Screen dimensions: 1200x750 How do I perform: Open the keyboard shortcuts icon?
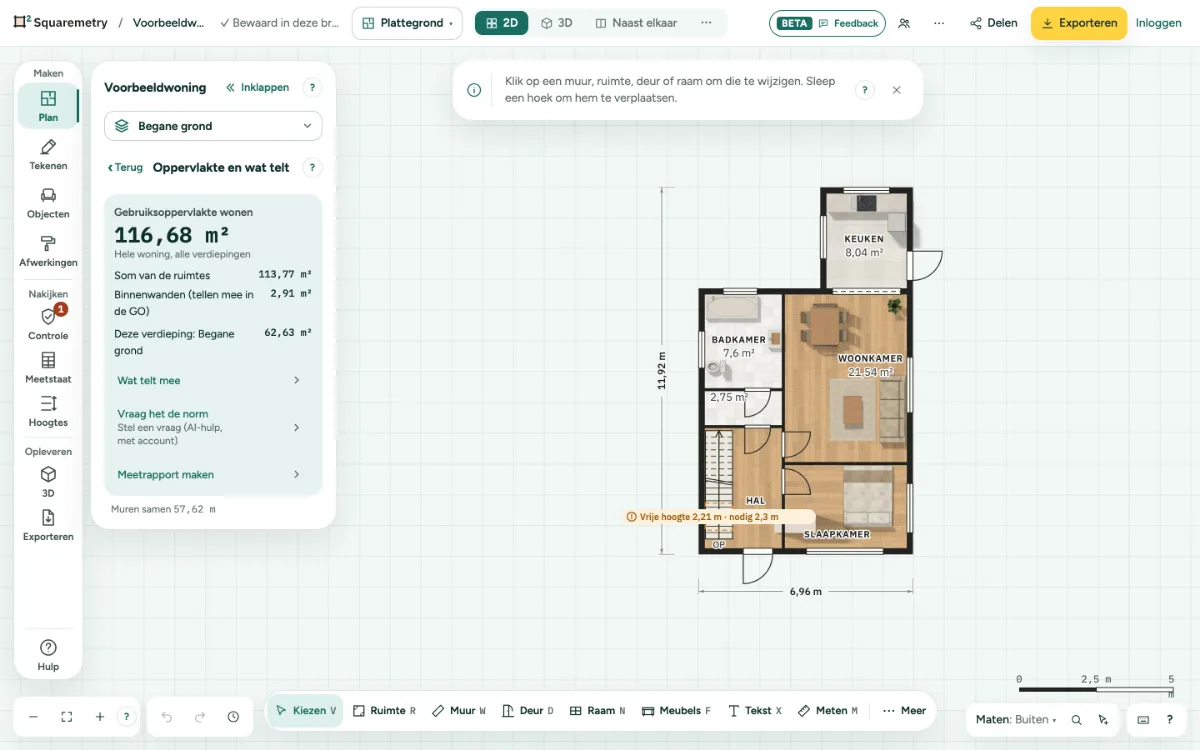pos(1143,719)
